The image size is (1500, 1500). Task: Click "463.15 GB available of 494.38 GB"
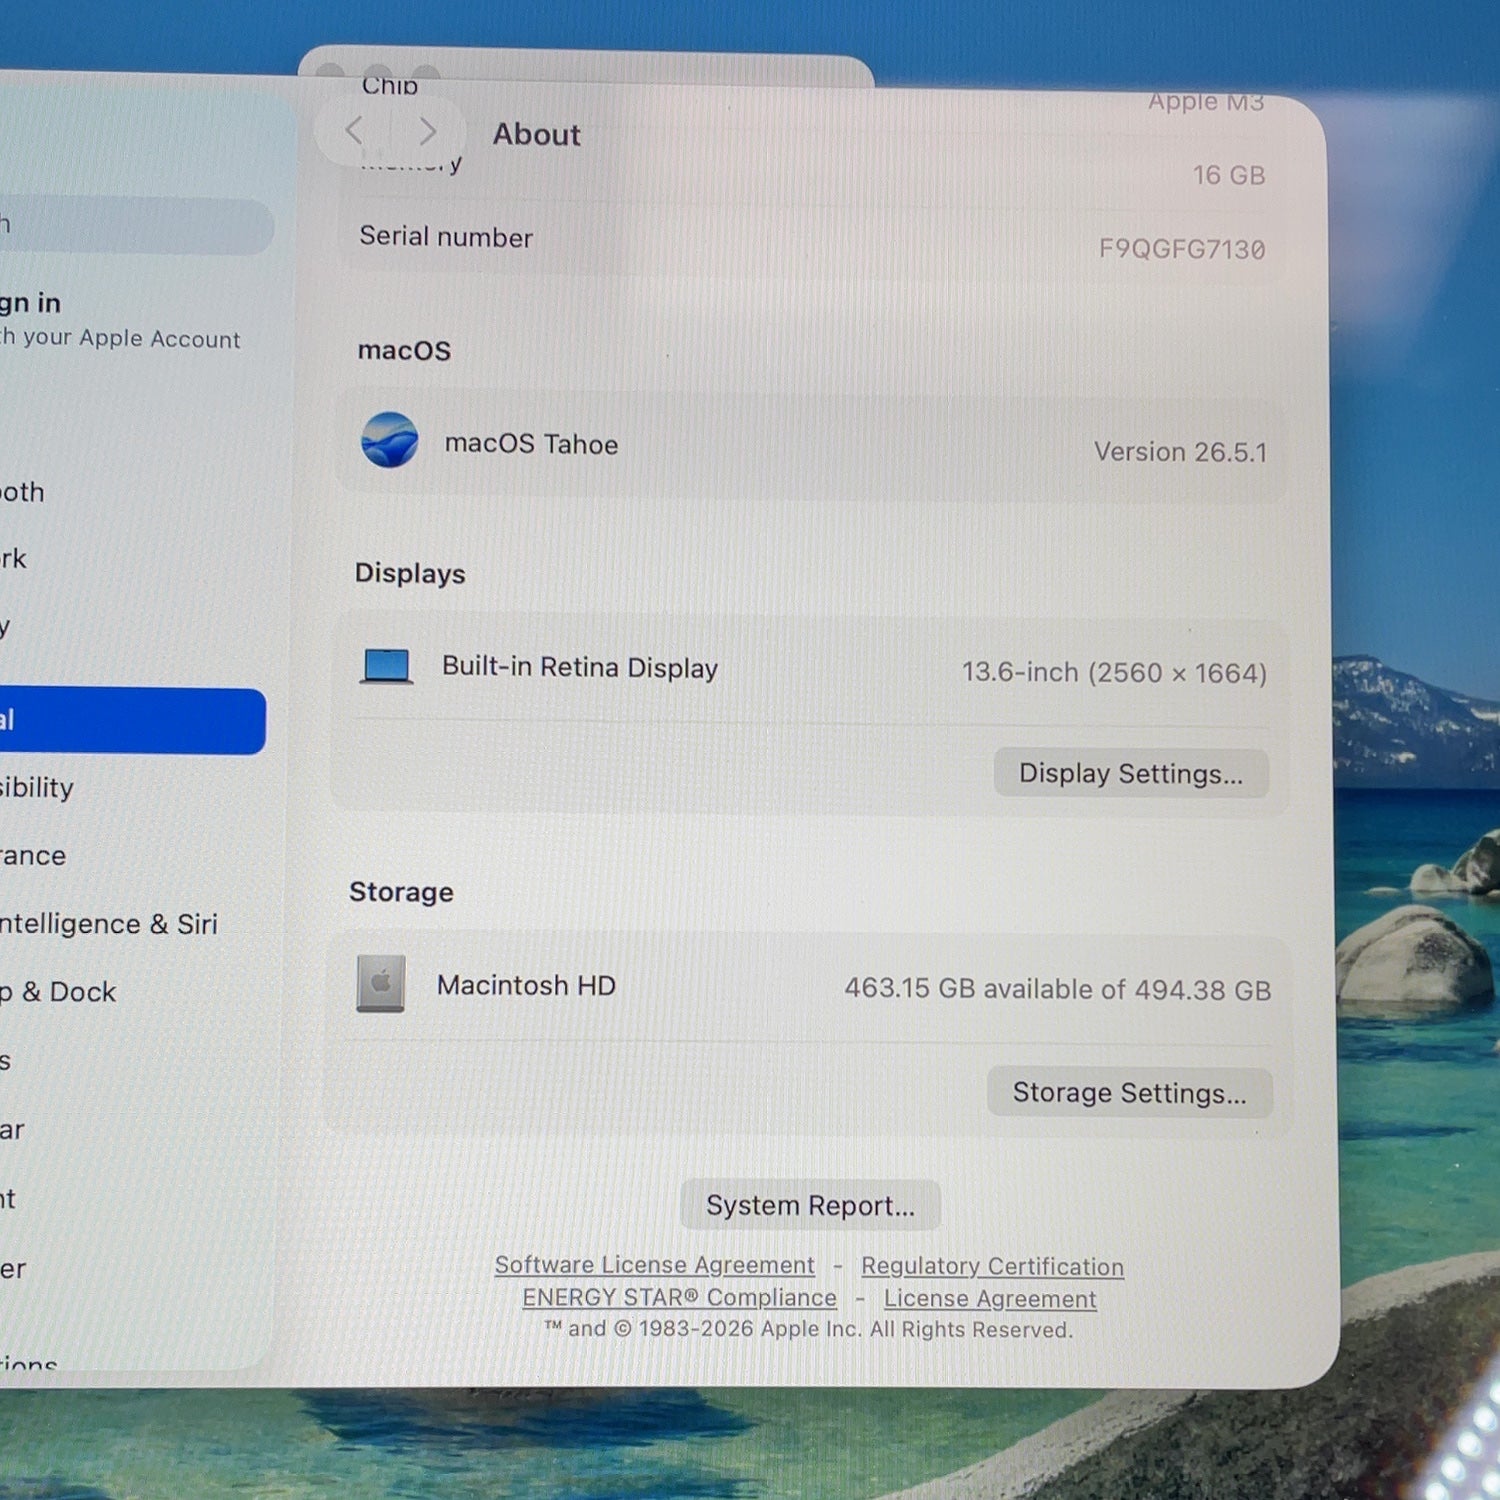coord(1058,989)
